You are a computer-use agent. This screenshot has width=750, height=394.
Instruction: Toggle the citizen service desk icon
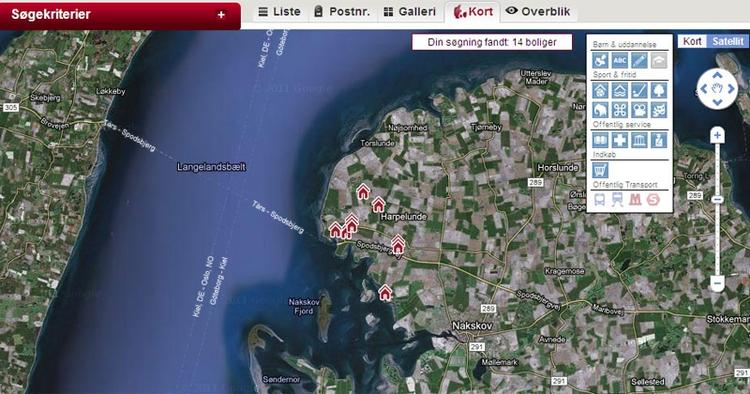coord(659,140)
